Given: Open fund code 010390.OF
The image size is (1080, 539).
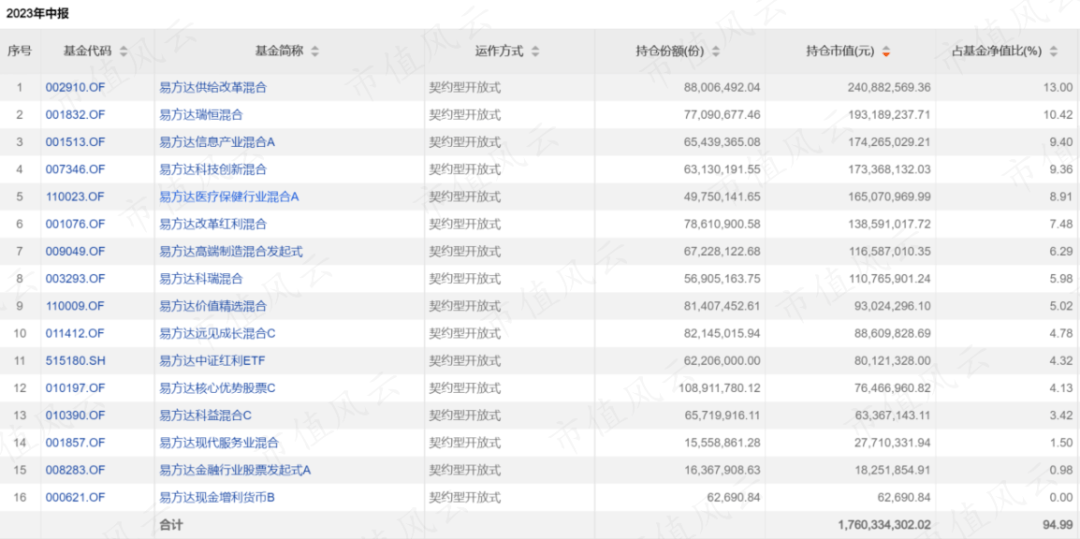Looking at the screenshot, I should point(75,415).
